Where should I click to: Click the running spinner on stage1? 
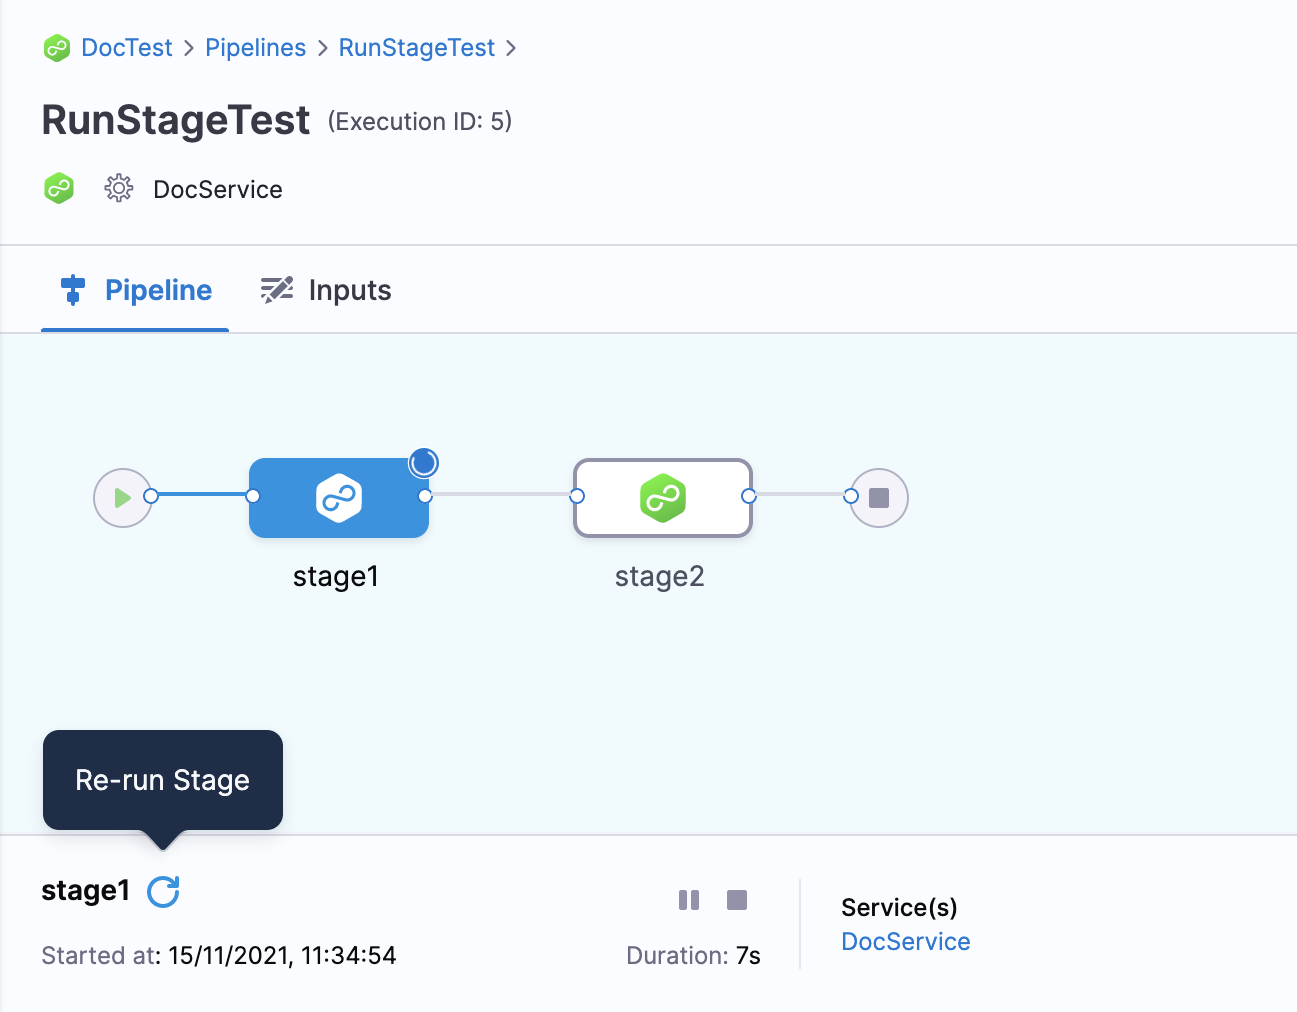424,463
